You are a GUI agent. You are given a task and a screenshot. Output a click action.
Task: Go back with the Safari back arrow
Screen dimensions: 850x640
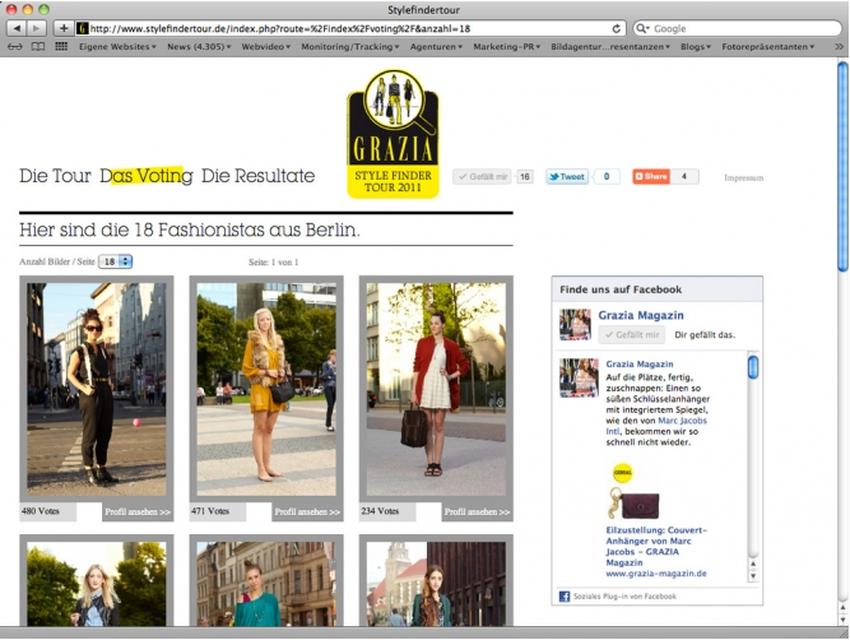17,28
